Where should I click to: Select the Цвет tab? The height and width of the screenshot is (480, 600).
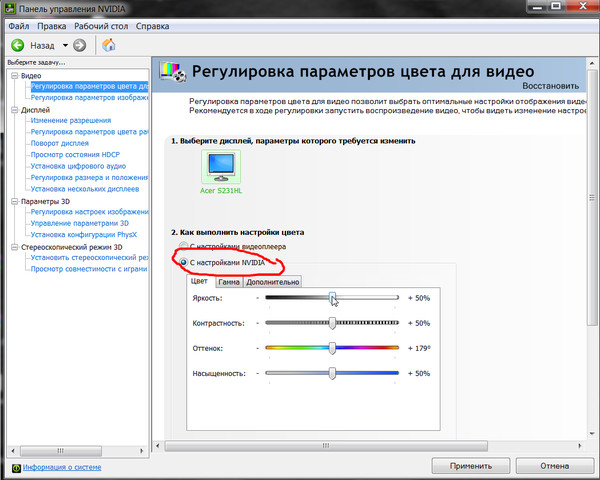199,281
